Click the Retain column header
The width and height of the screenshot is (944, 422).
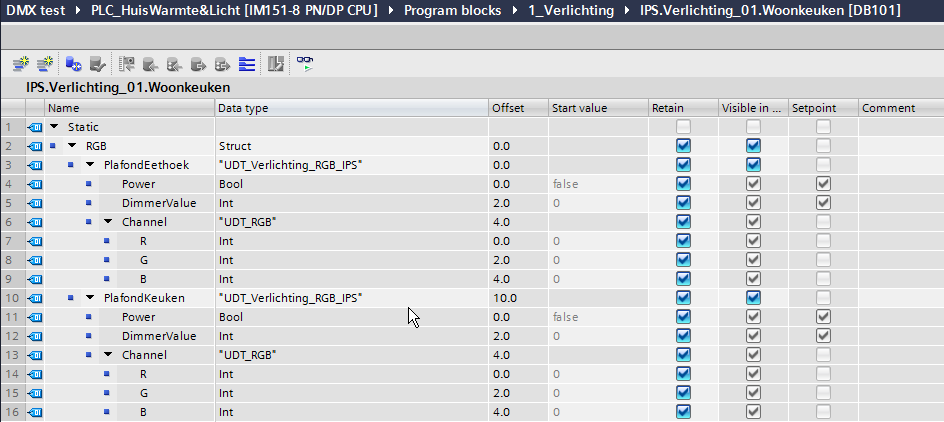(683, 108)
